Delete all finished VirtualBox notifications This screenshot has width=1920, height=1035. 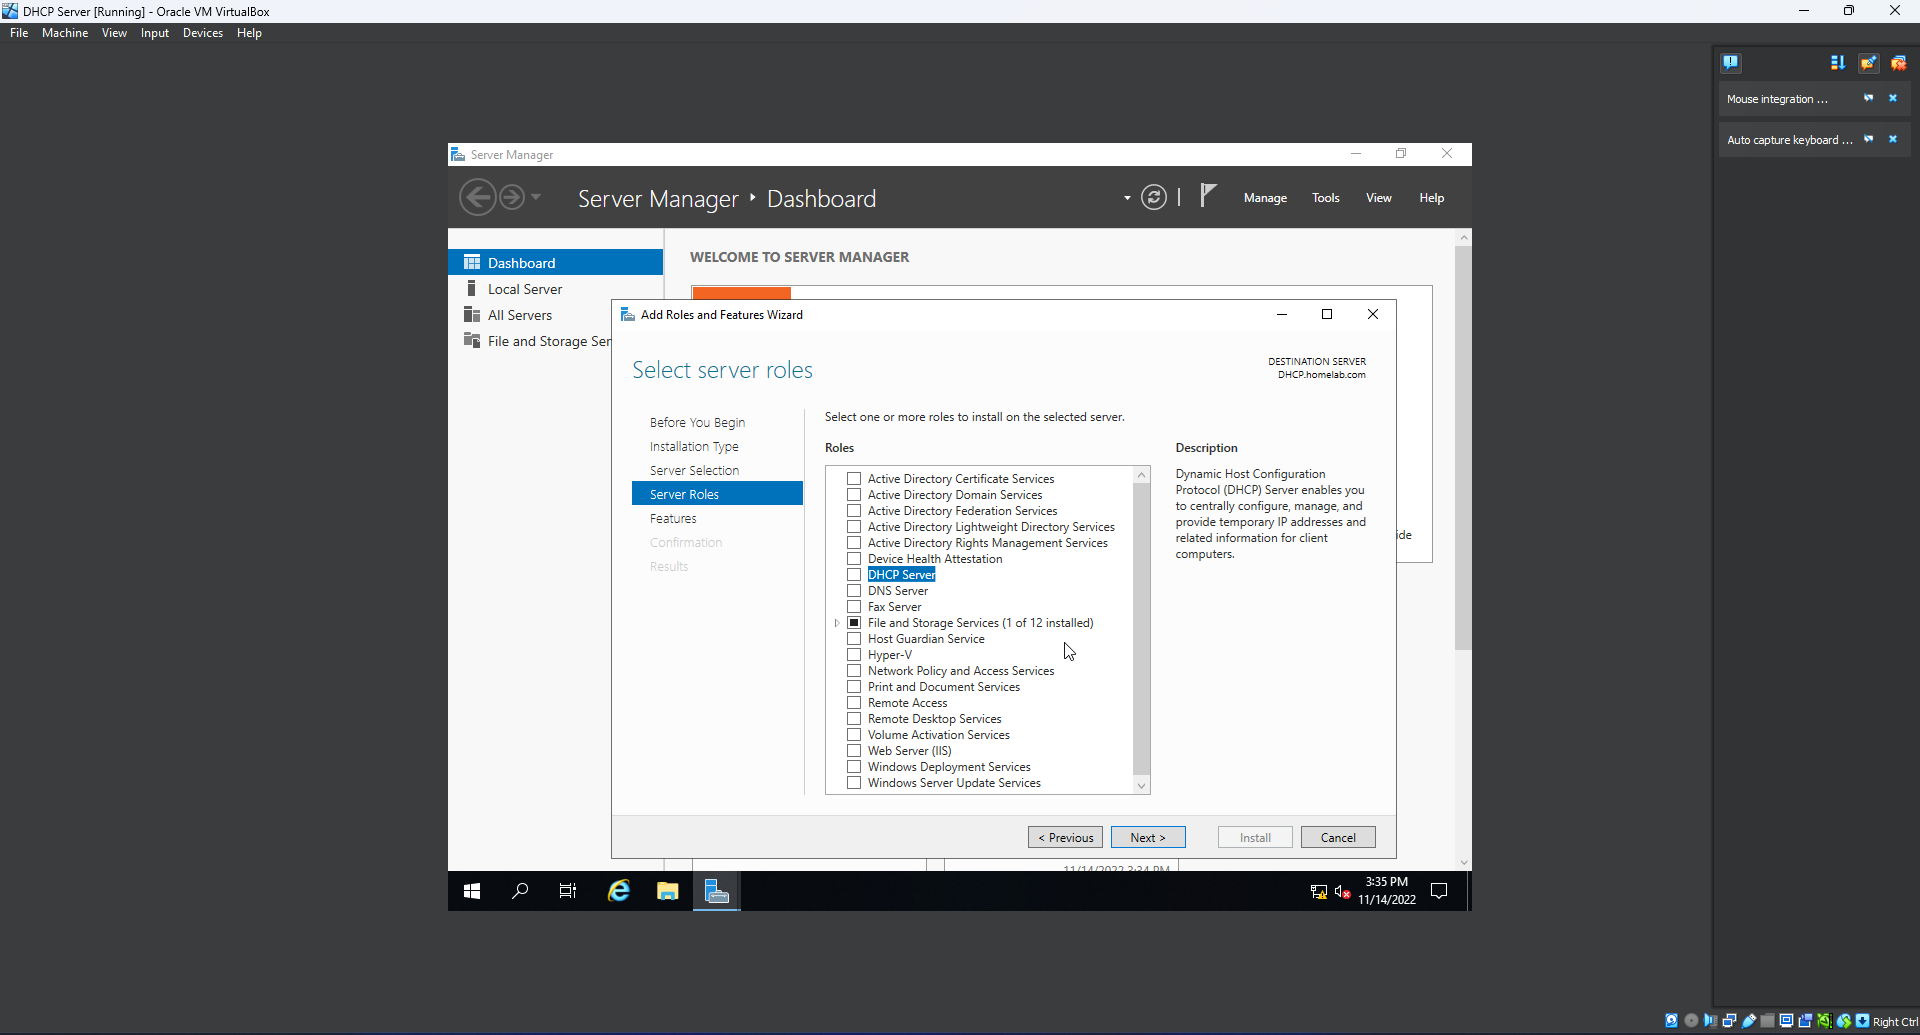pyautogui.click(x=1898, y=62)
